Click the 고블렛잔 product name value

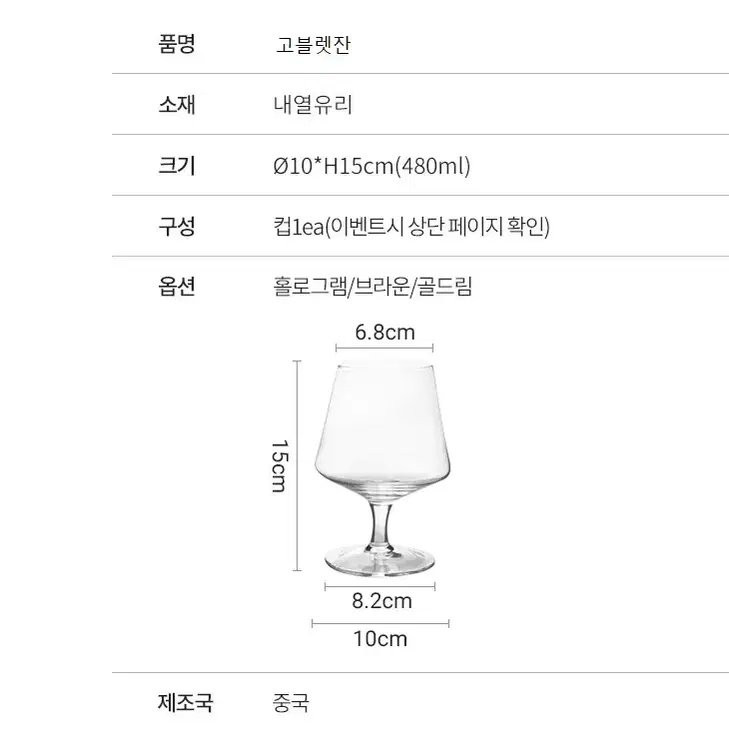coord(313,45)
